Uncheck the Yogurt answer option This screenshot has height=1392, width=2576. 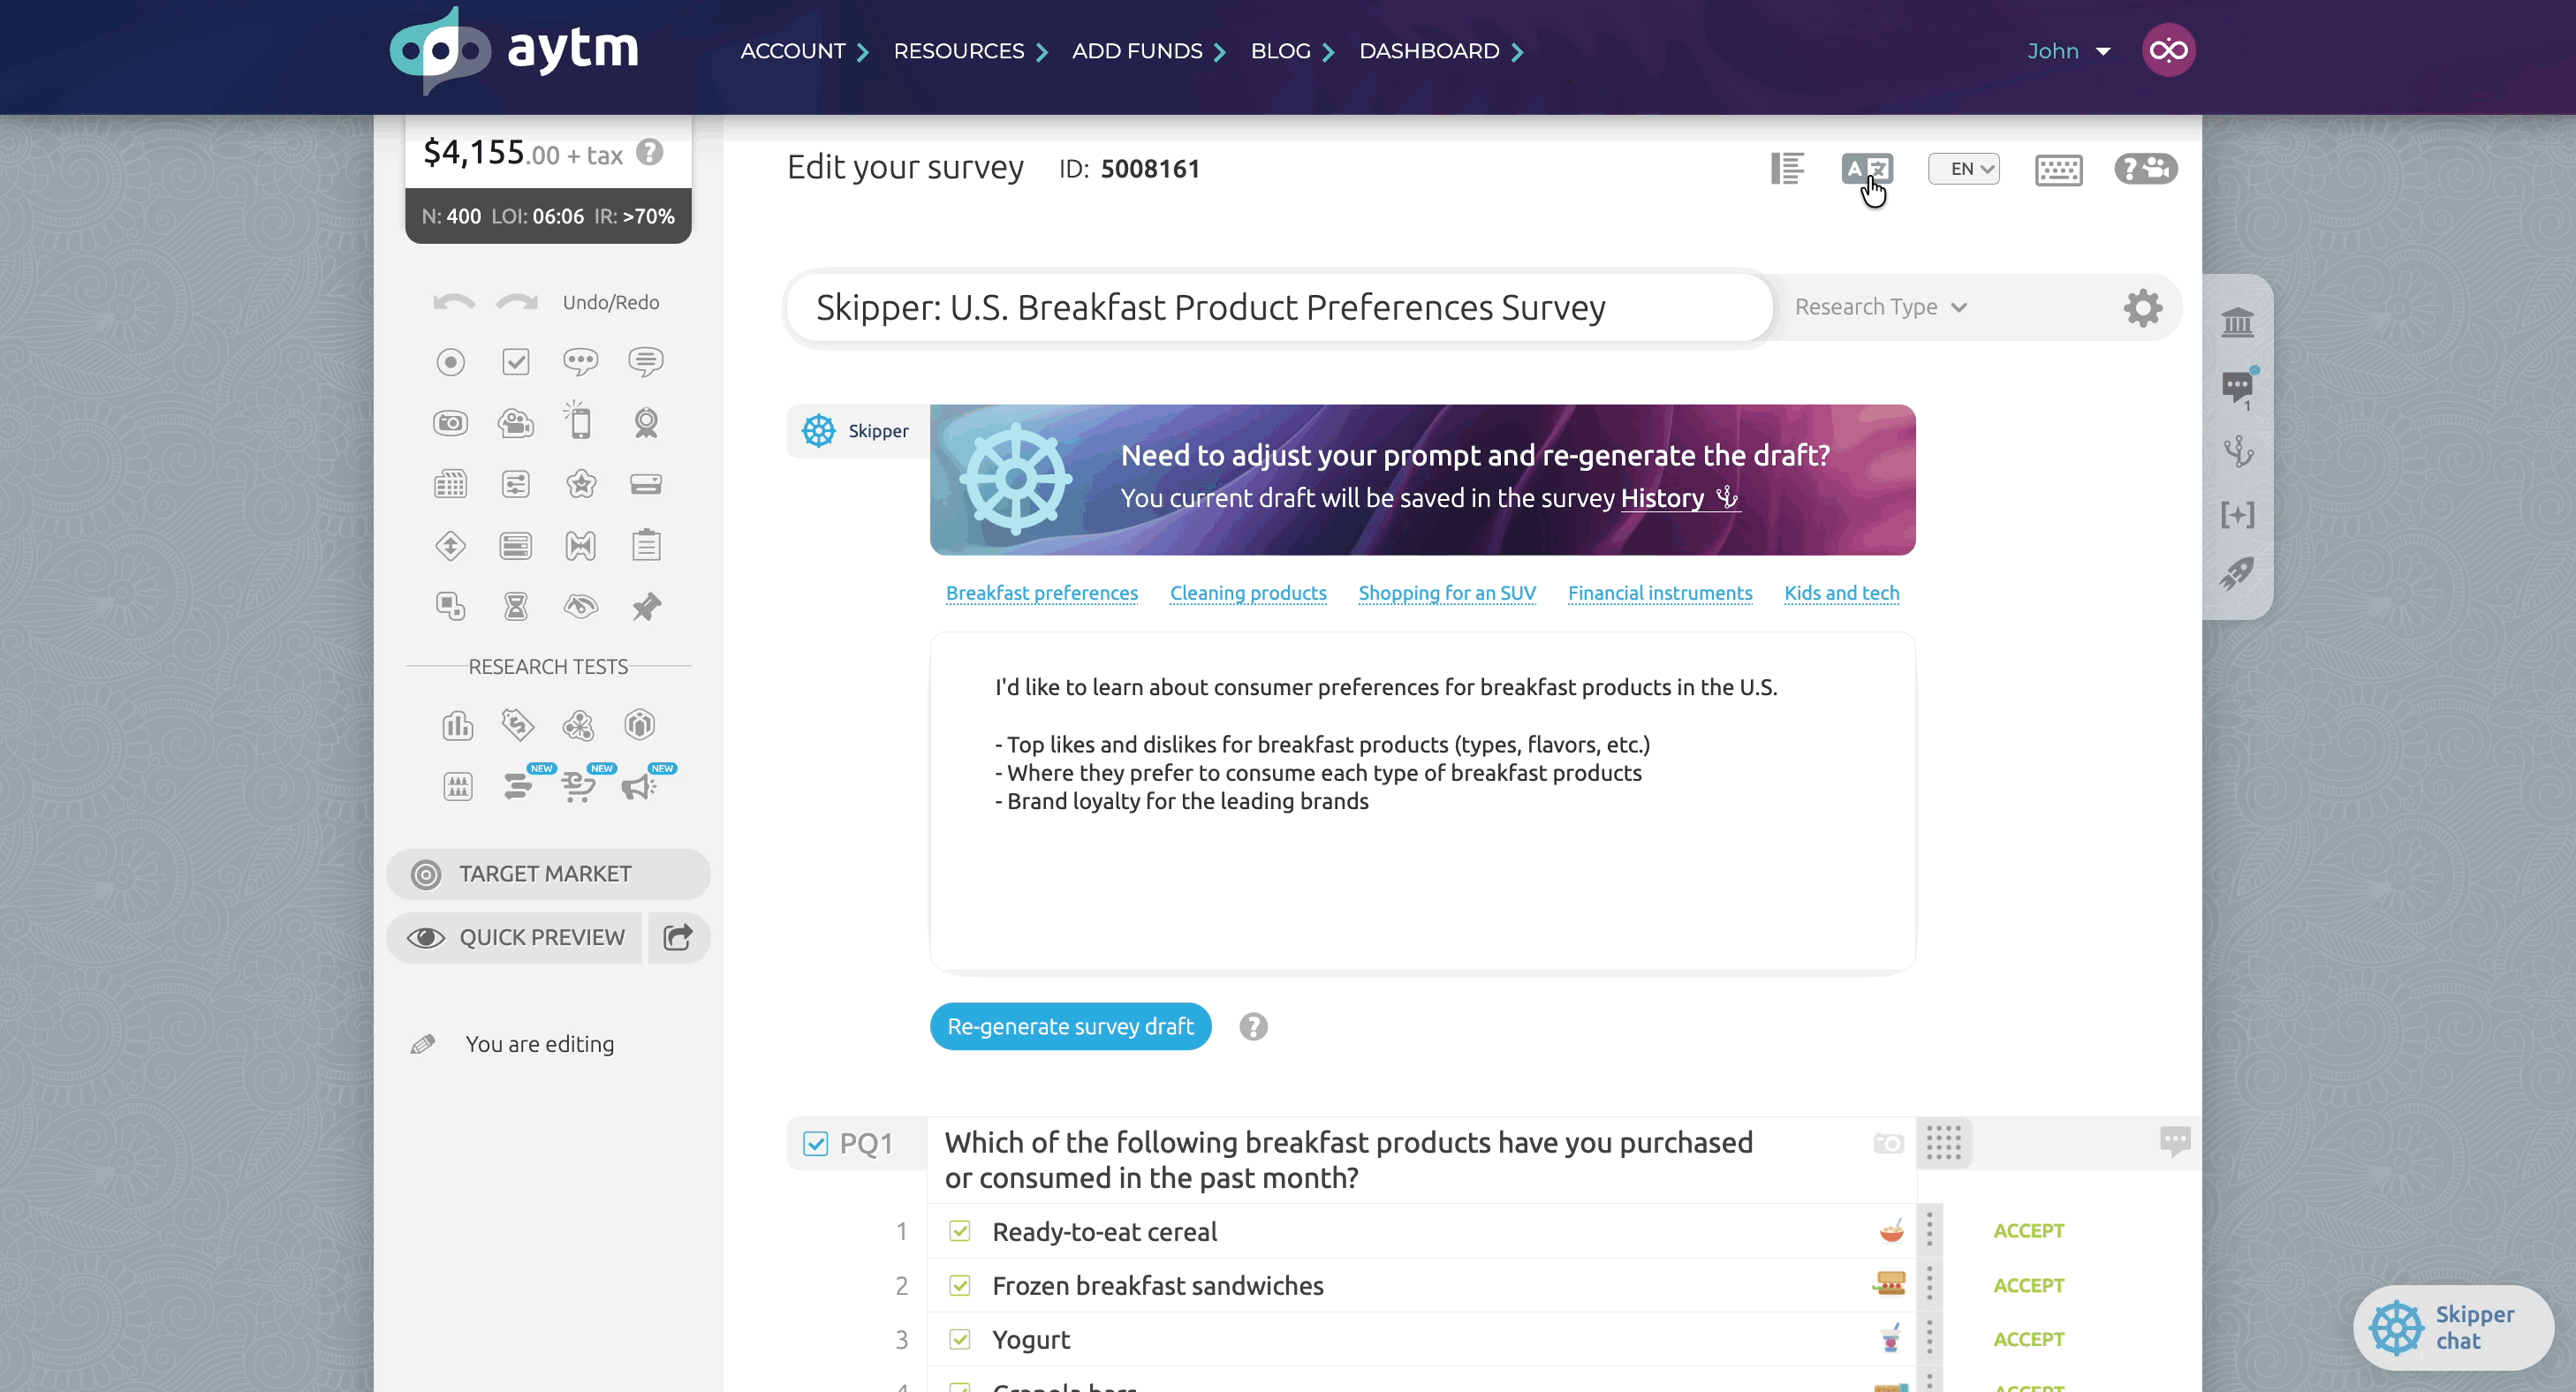959,1339
